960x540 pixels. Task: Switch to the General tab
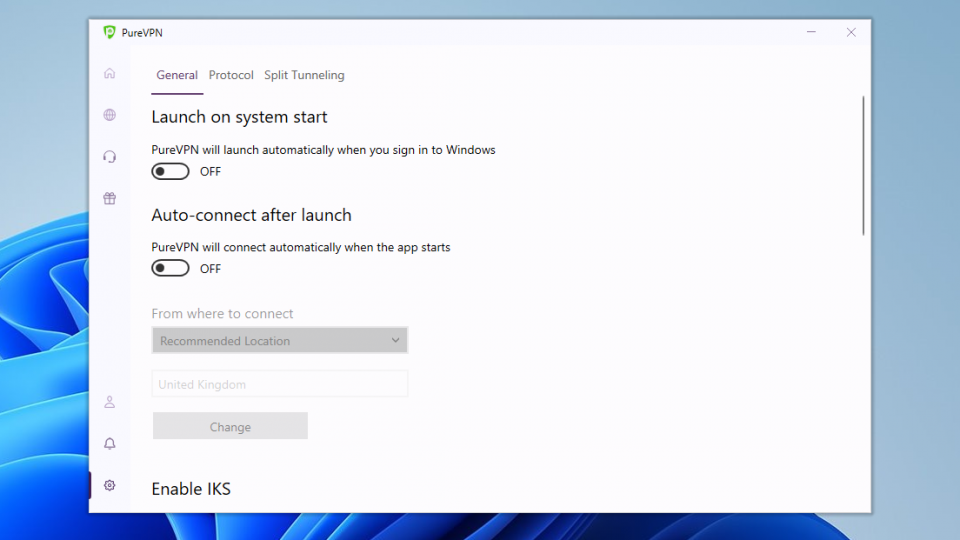177,75
